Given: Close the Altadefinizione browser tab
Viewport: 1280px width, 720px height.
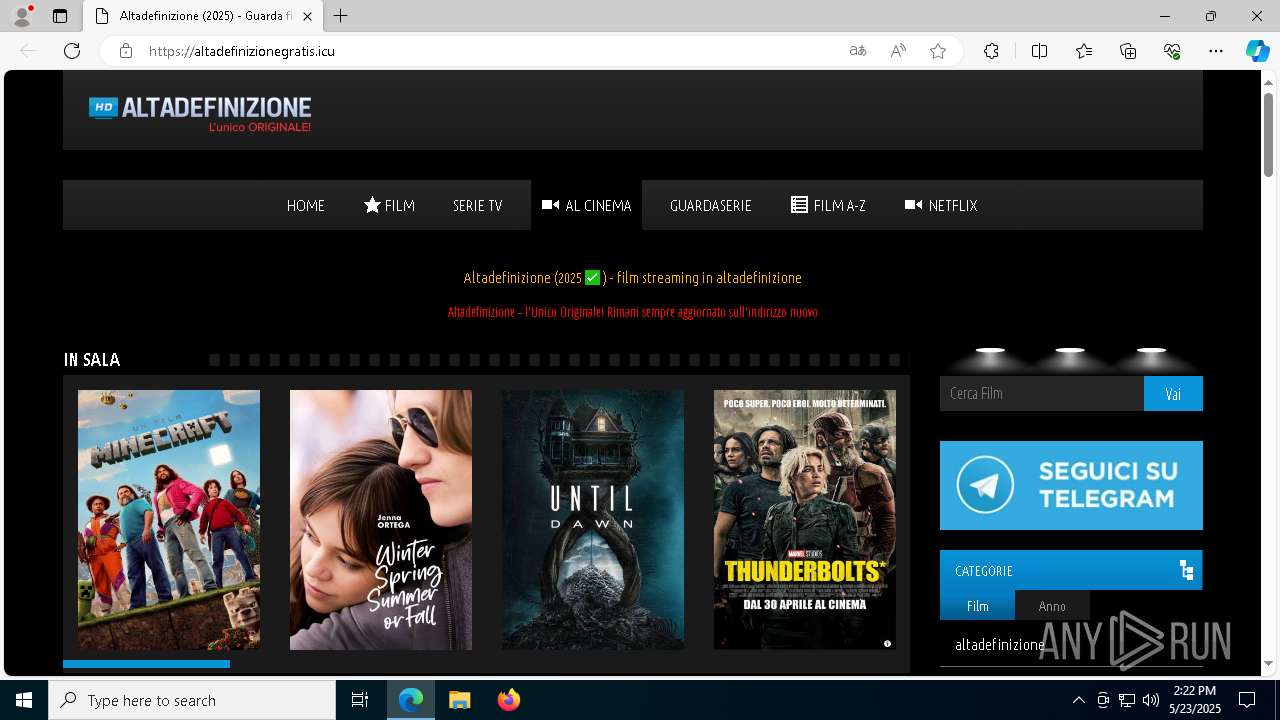Looking at the screenshot, I should [308, 16].
